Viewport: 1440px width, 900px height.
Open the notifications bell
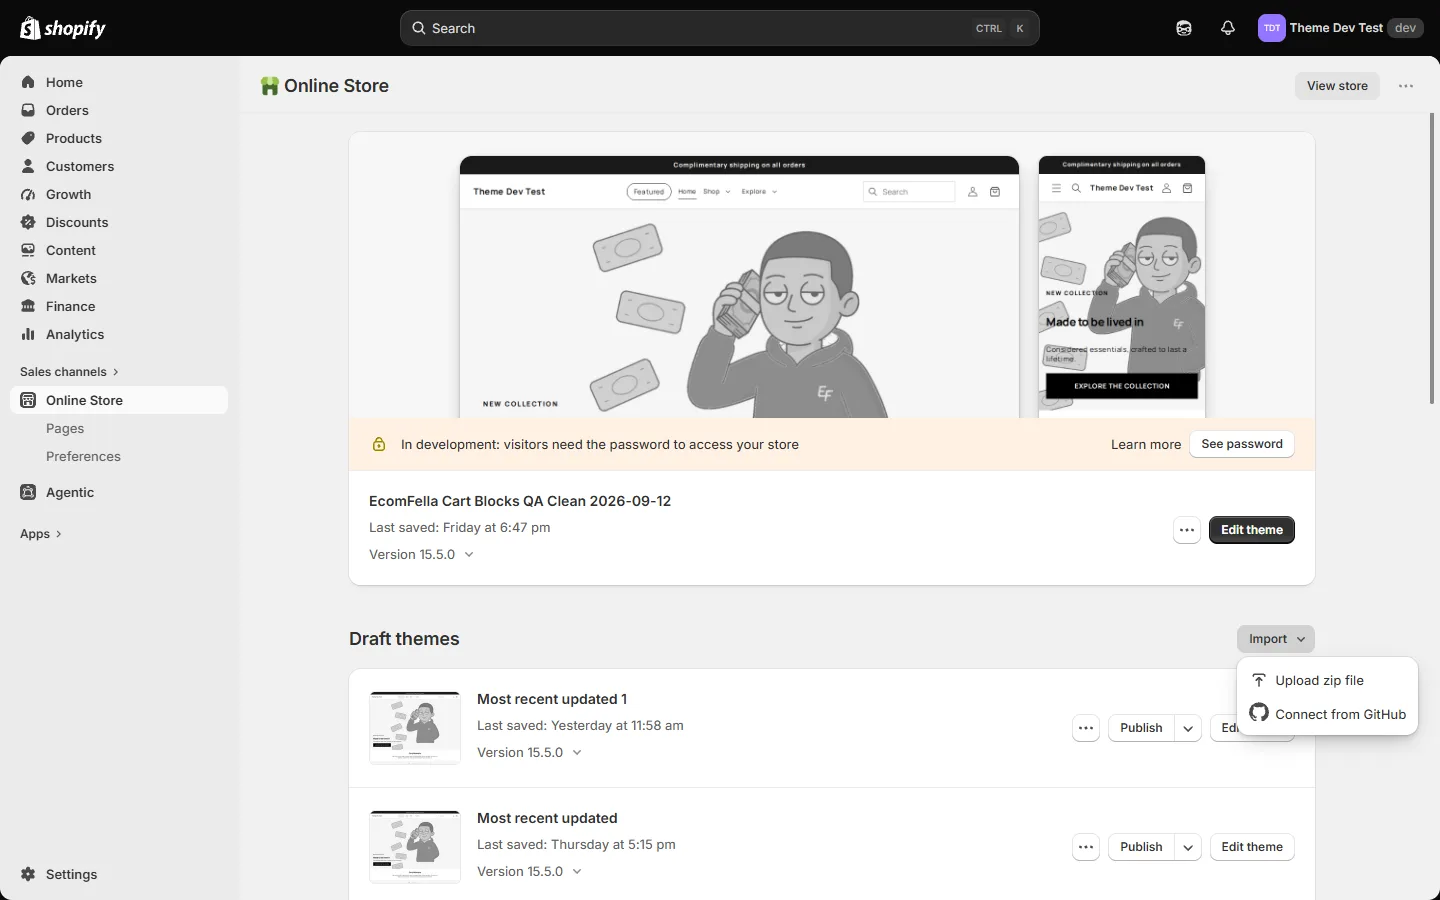pyautogui.click(x=1228, y=28)
